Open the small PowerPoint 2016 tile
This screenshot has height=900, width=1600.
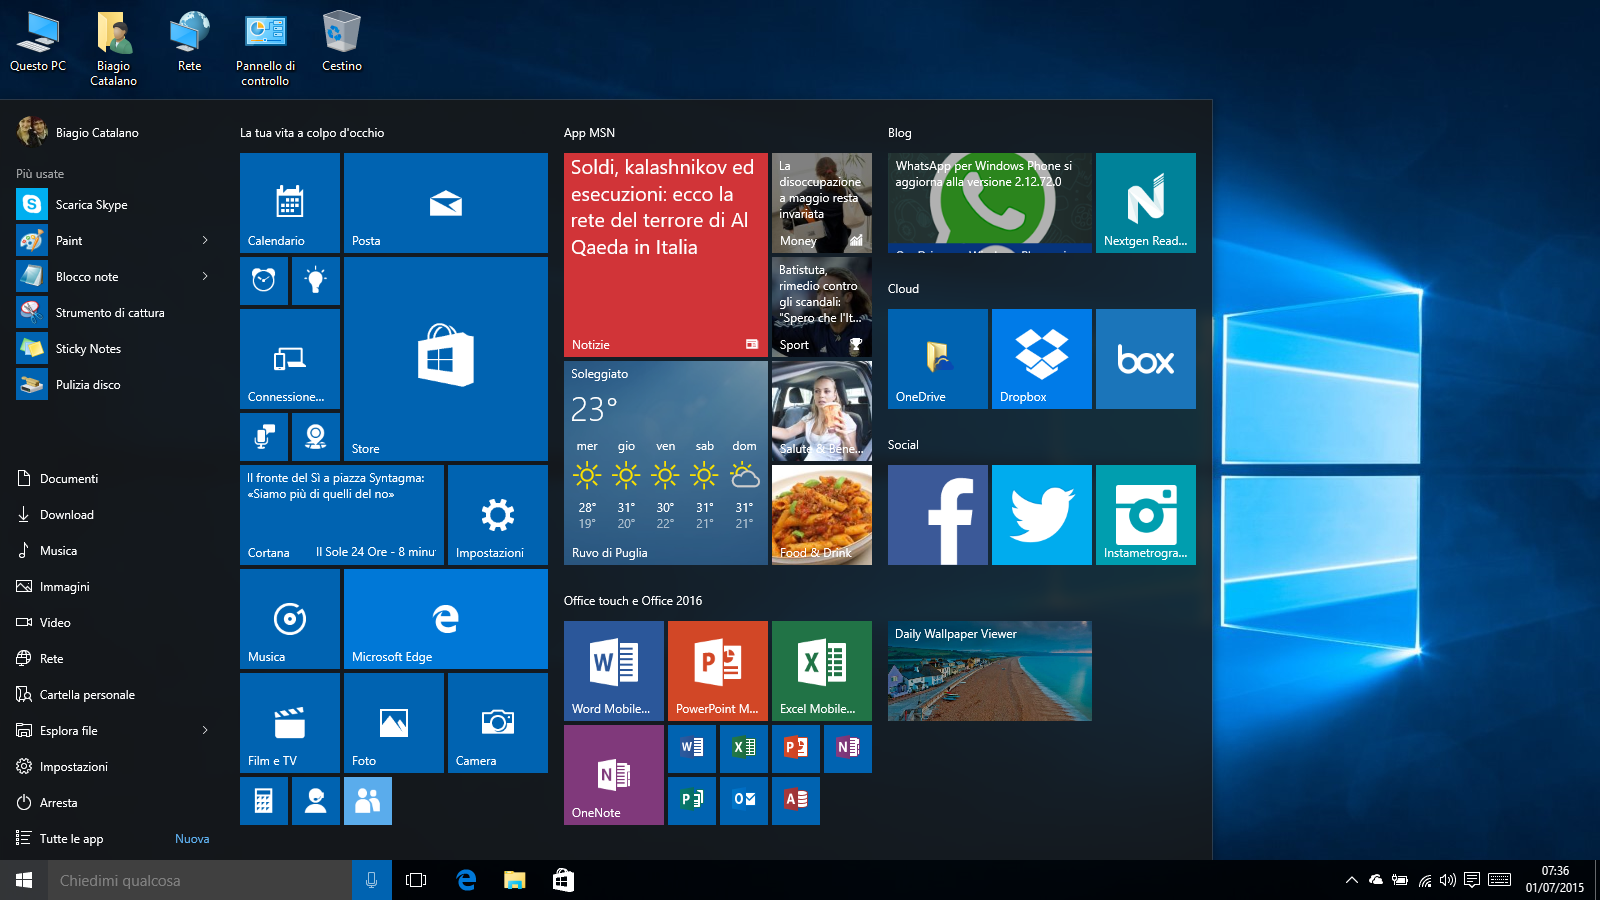[x=796, y=749]
